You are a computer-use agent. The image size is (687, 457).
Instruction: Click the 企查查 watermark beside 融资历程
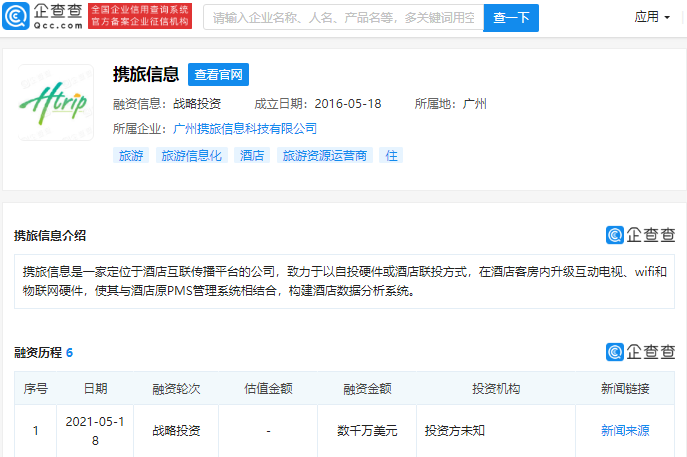pyautogui.click(x=640, y=352)
